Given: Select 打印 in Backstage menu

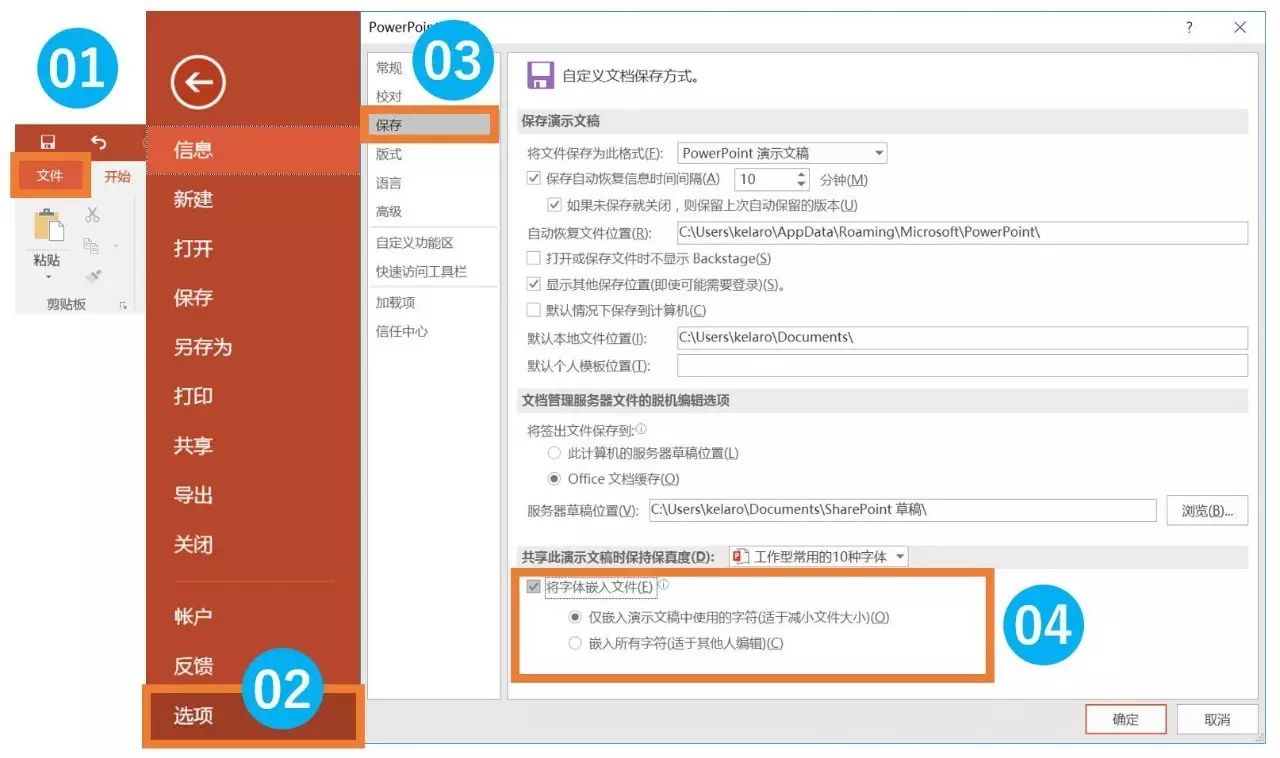Looking at the screenshot, I should point(193,396).
